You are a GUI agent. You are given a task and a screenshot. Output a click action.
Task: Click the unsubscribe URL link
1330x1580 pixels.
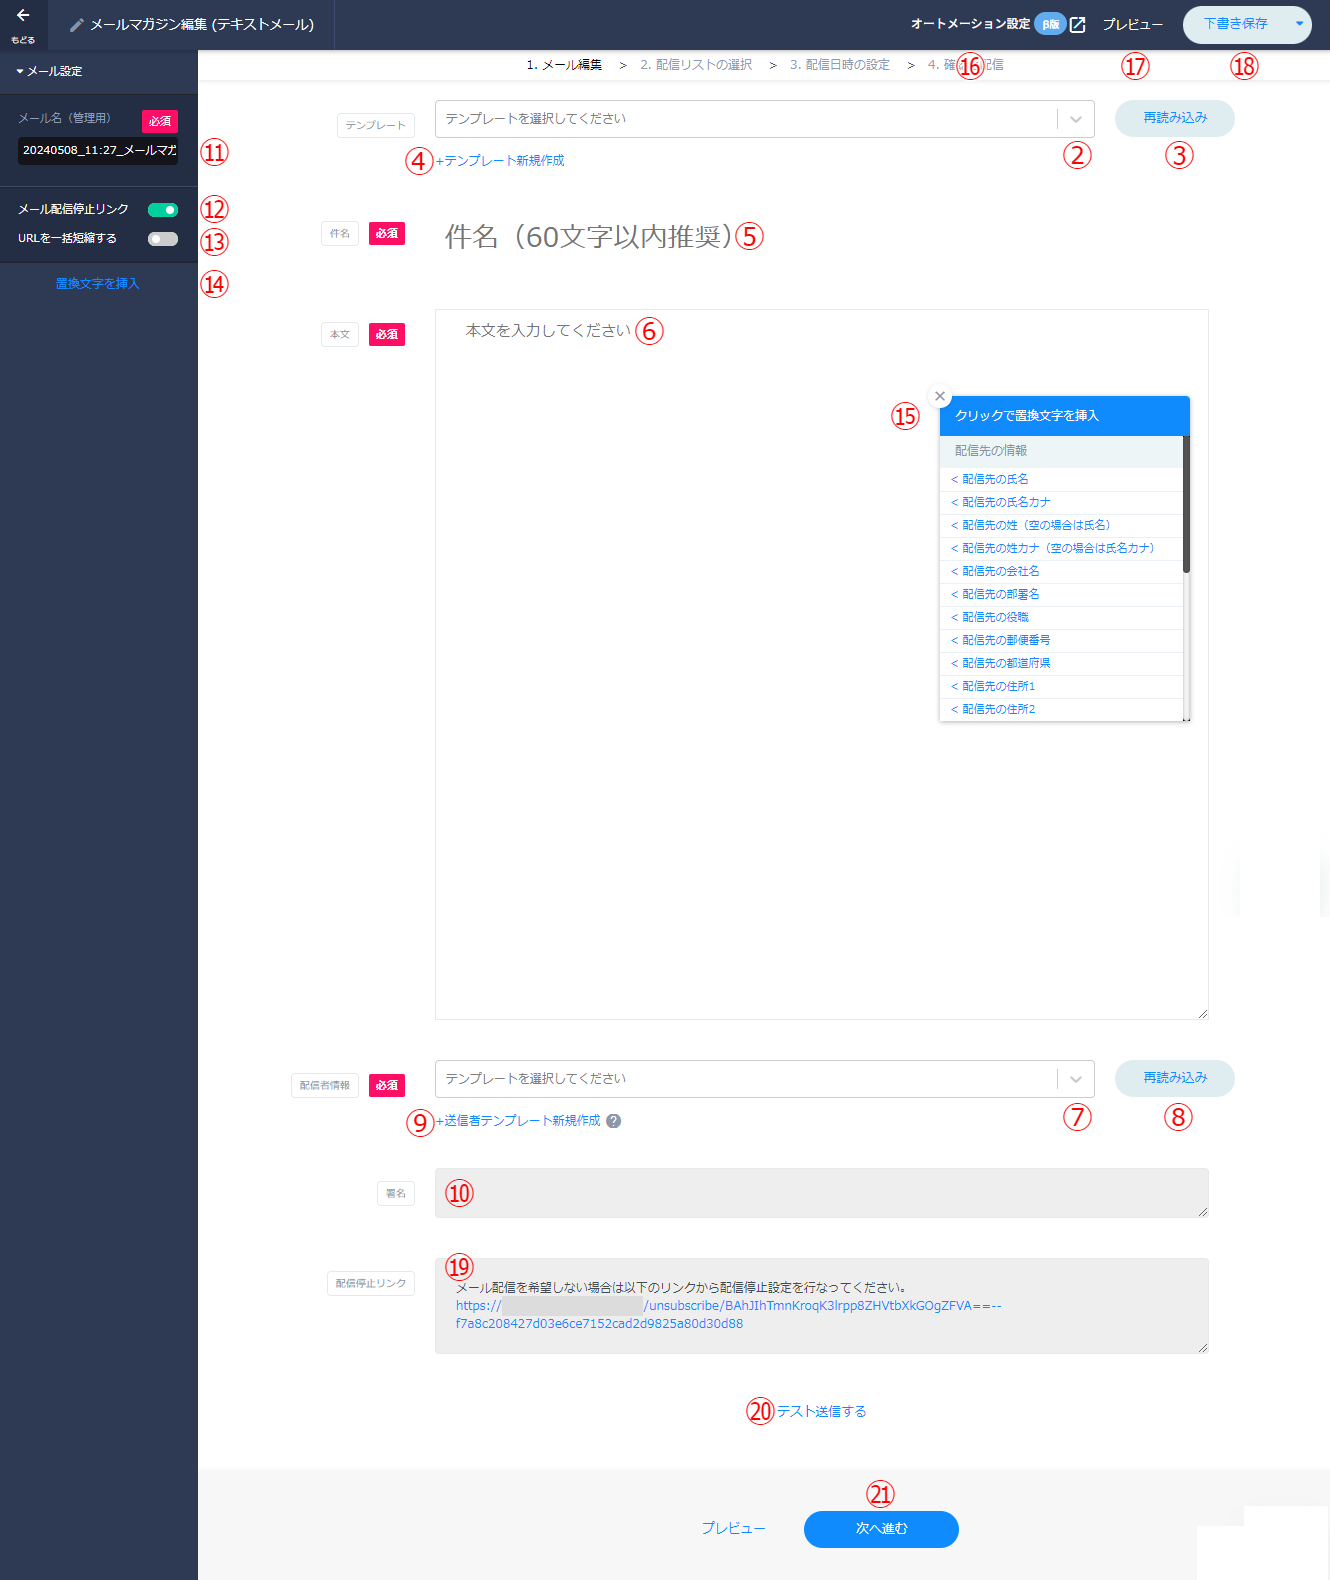728,1315
